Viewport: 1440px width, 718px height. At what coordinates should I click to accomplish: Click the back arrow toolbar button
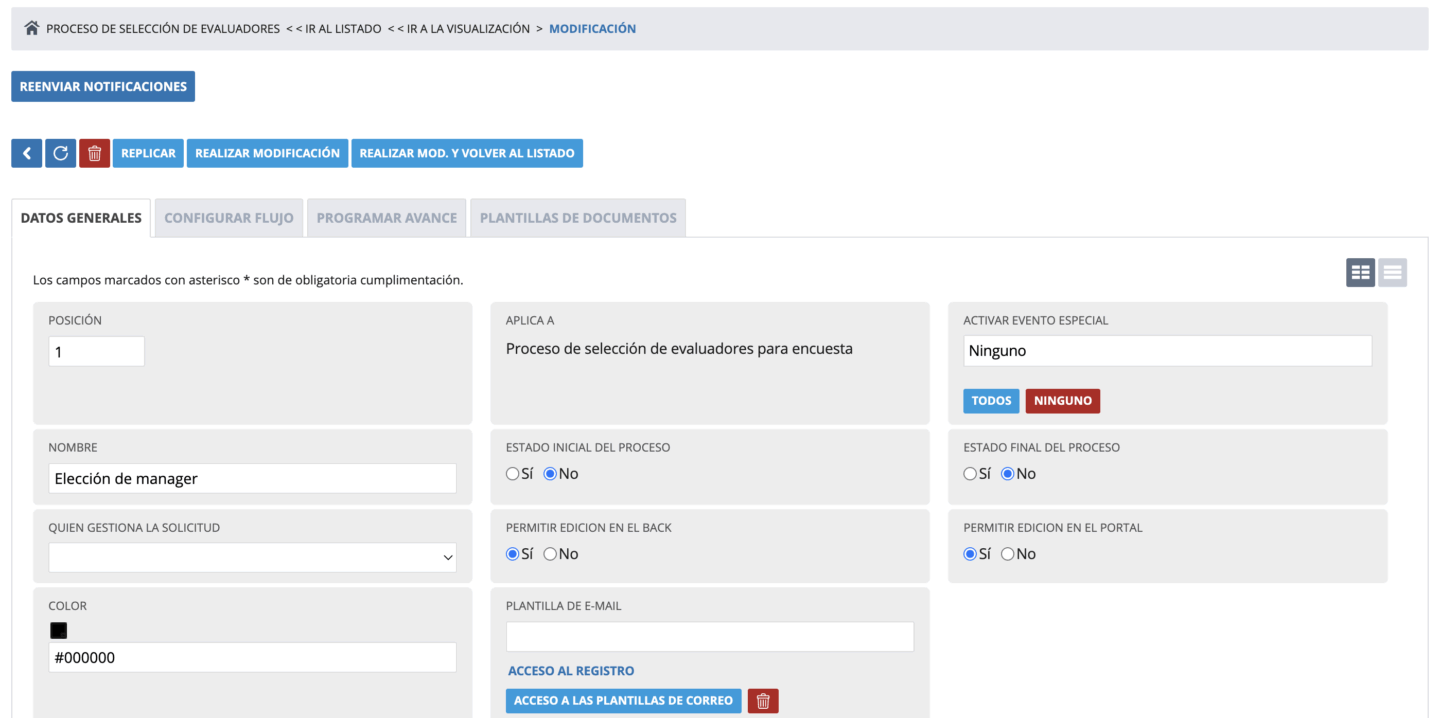27,153
